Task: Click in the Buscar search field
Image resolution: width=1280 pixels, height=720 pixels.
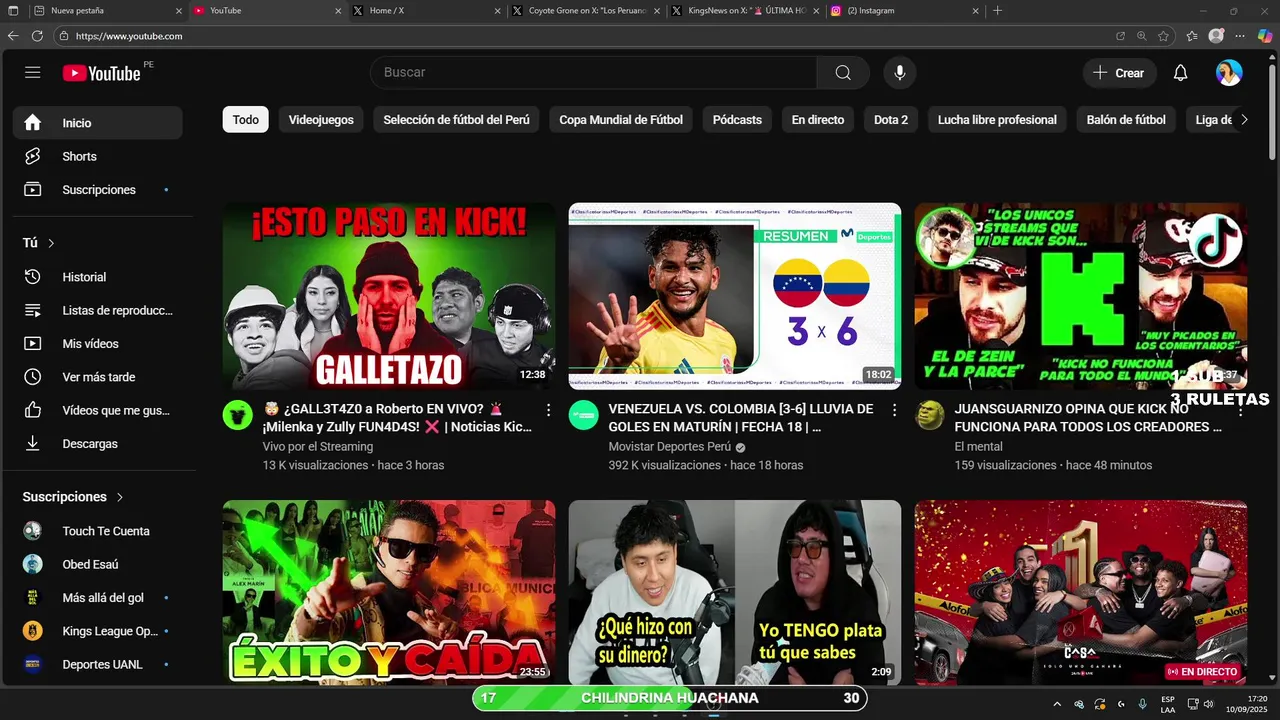Action: (x=594, y=73)
